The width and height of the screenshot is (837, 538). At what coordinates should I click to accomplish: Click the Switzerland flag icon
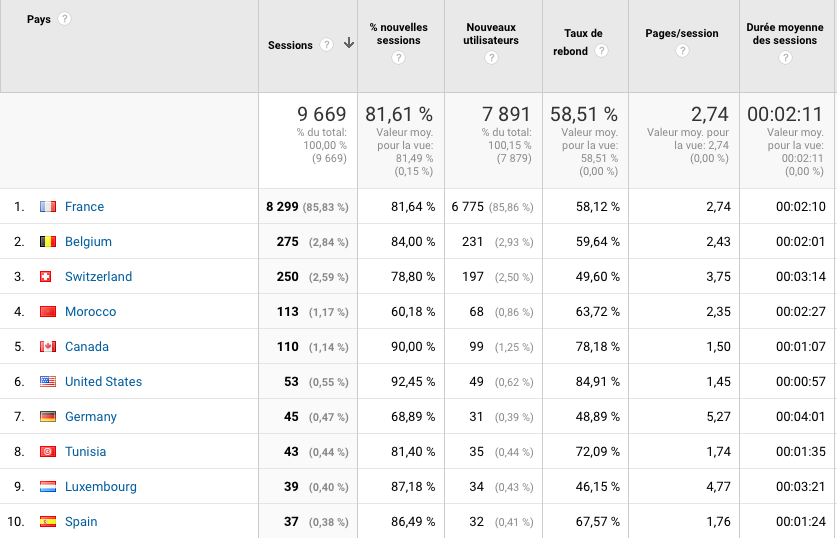tap(46, 276)
